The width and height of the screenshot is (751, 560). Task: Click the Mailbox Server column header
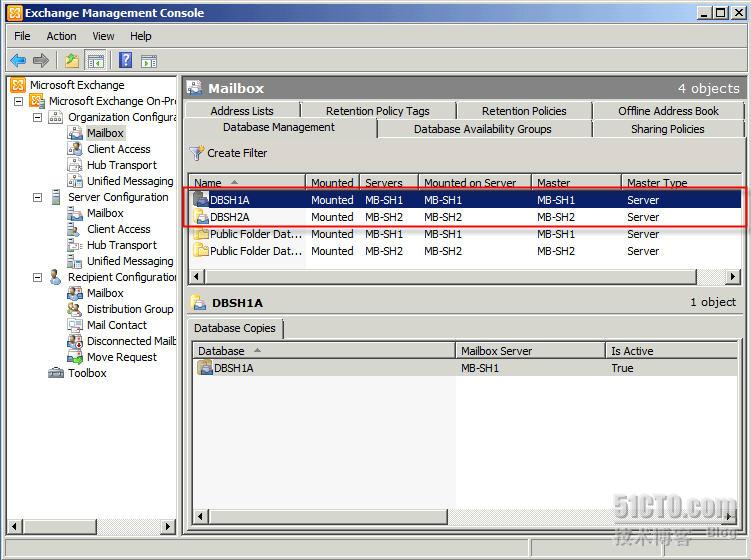(x=530, y=351)
